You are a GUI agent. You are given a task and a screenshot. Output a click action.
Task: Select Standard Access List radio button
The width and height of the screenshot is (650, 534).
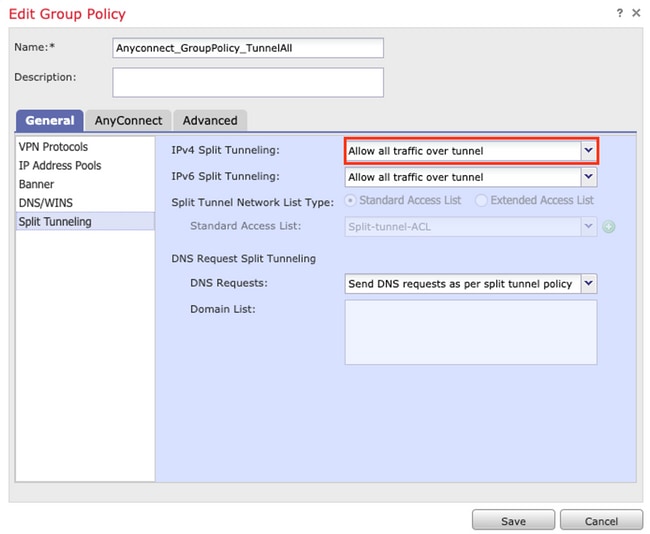click(x=350, y=201)
